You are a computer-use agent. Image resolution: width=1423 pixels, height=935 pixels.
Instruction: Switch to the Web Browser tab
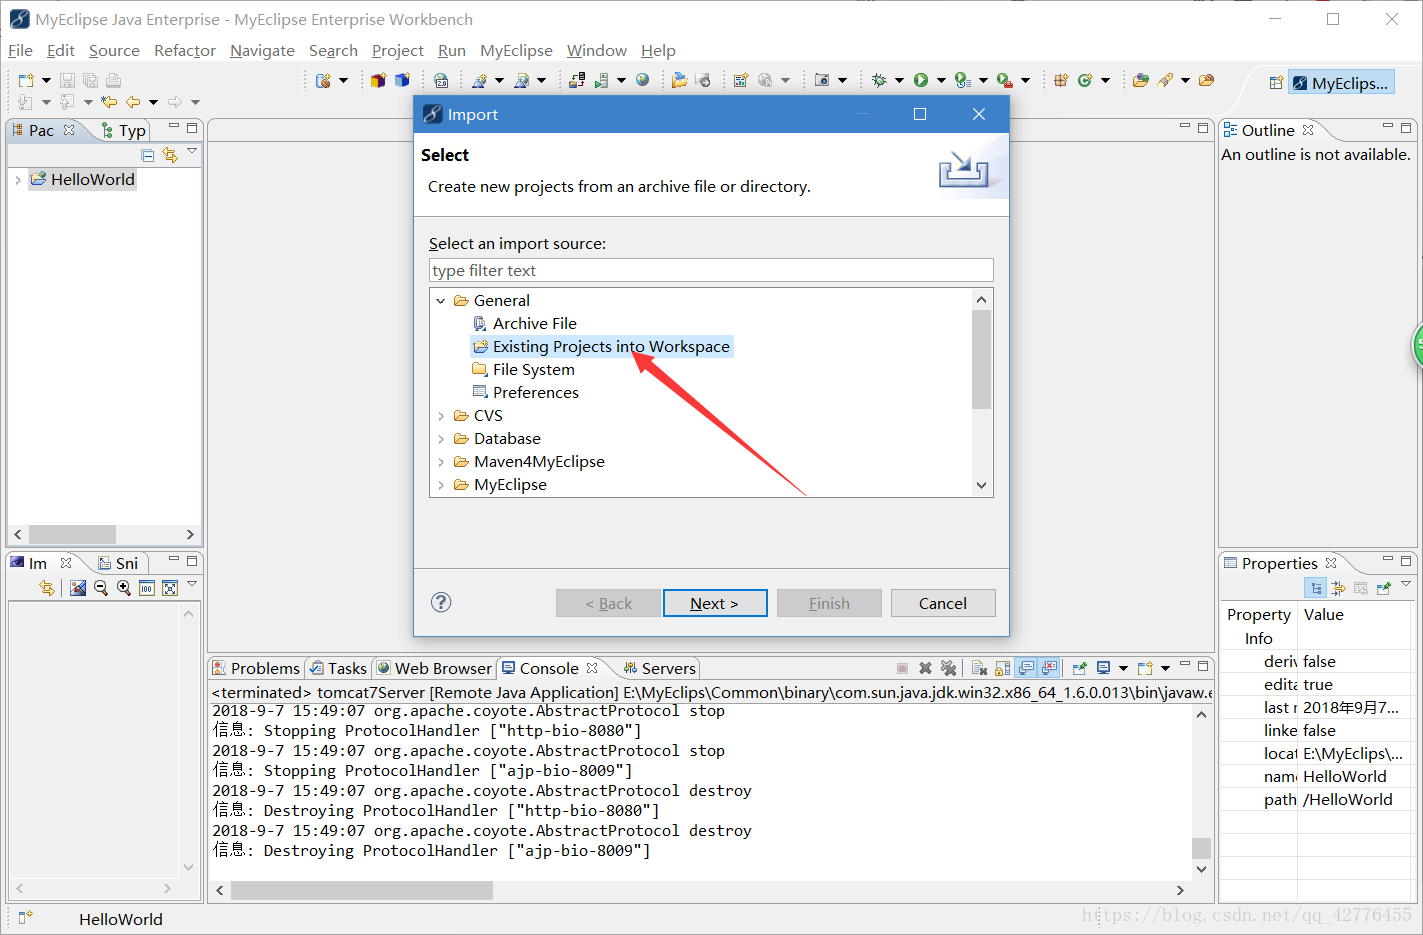pyautogui.click(x=434, y=668)
